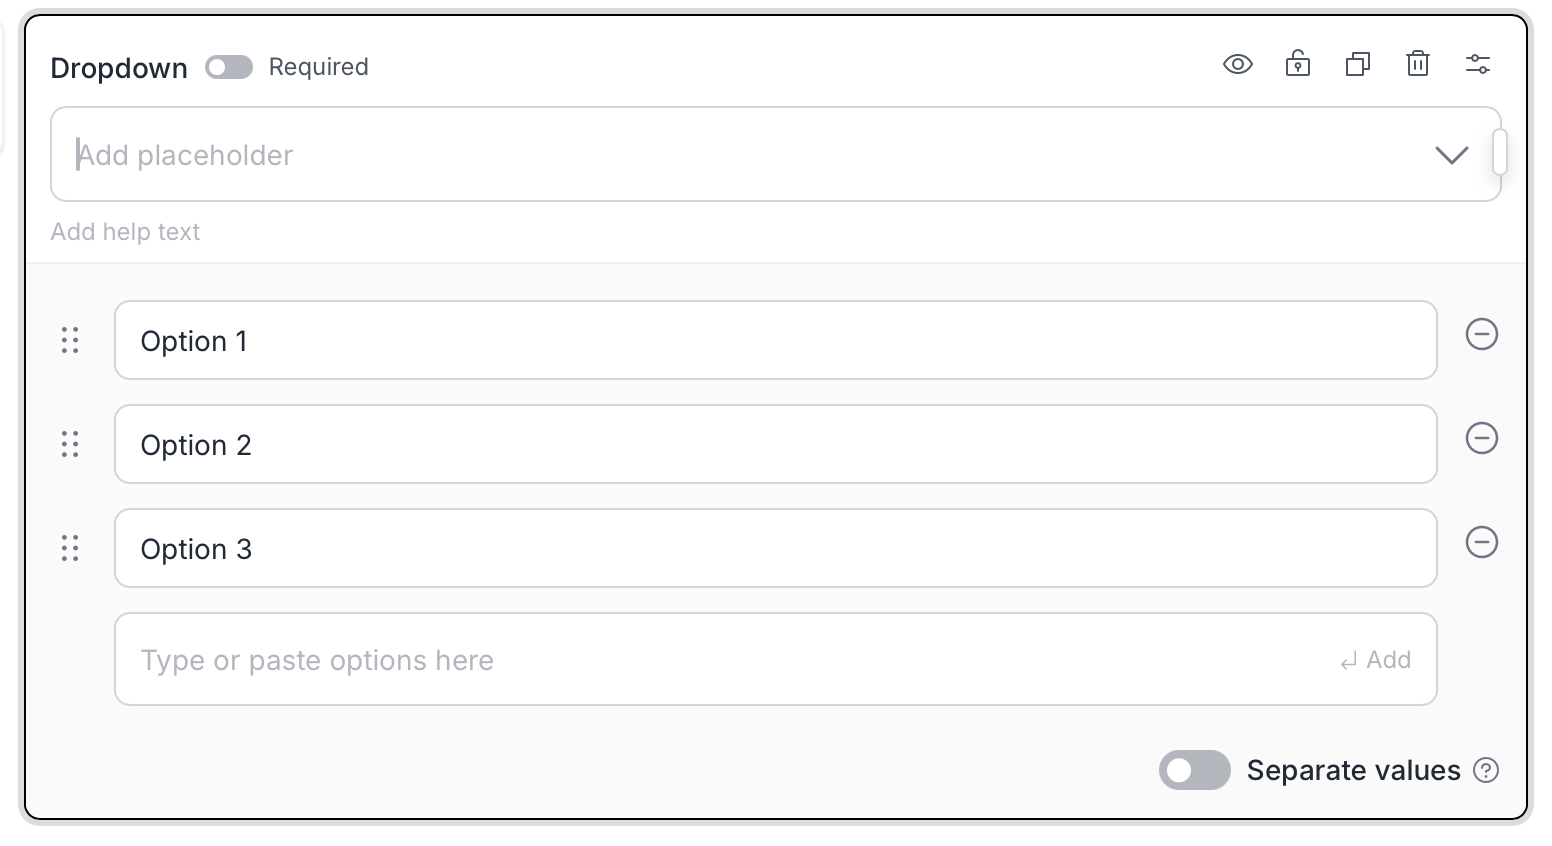Open the field settings sliders icon
The height and width of the screenshot is (846, 1552).
pos(1477,65)
